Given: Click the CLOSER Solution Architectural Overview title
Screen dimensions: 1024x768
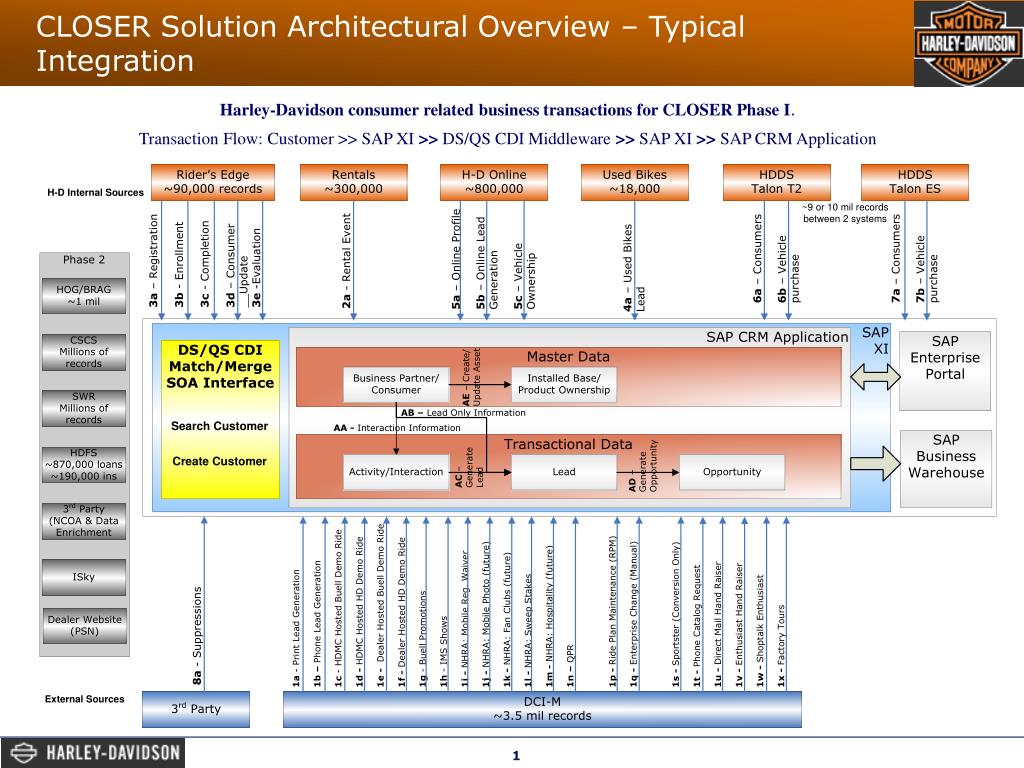Looking at the screenshot, I should pyautogui.click(x=390, y=44).
